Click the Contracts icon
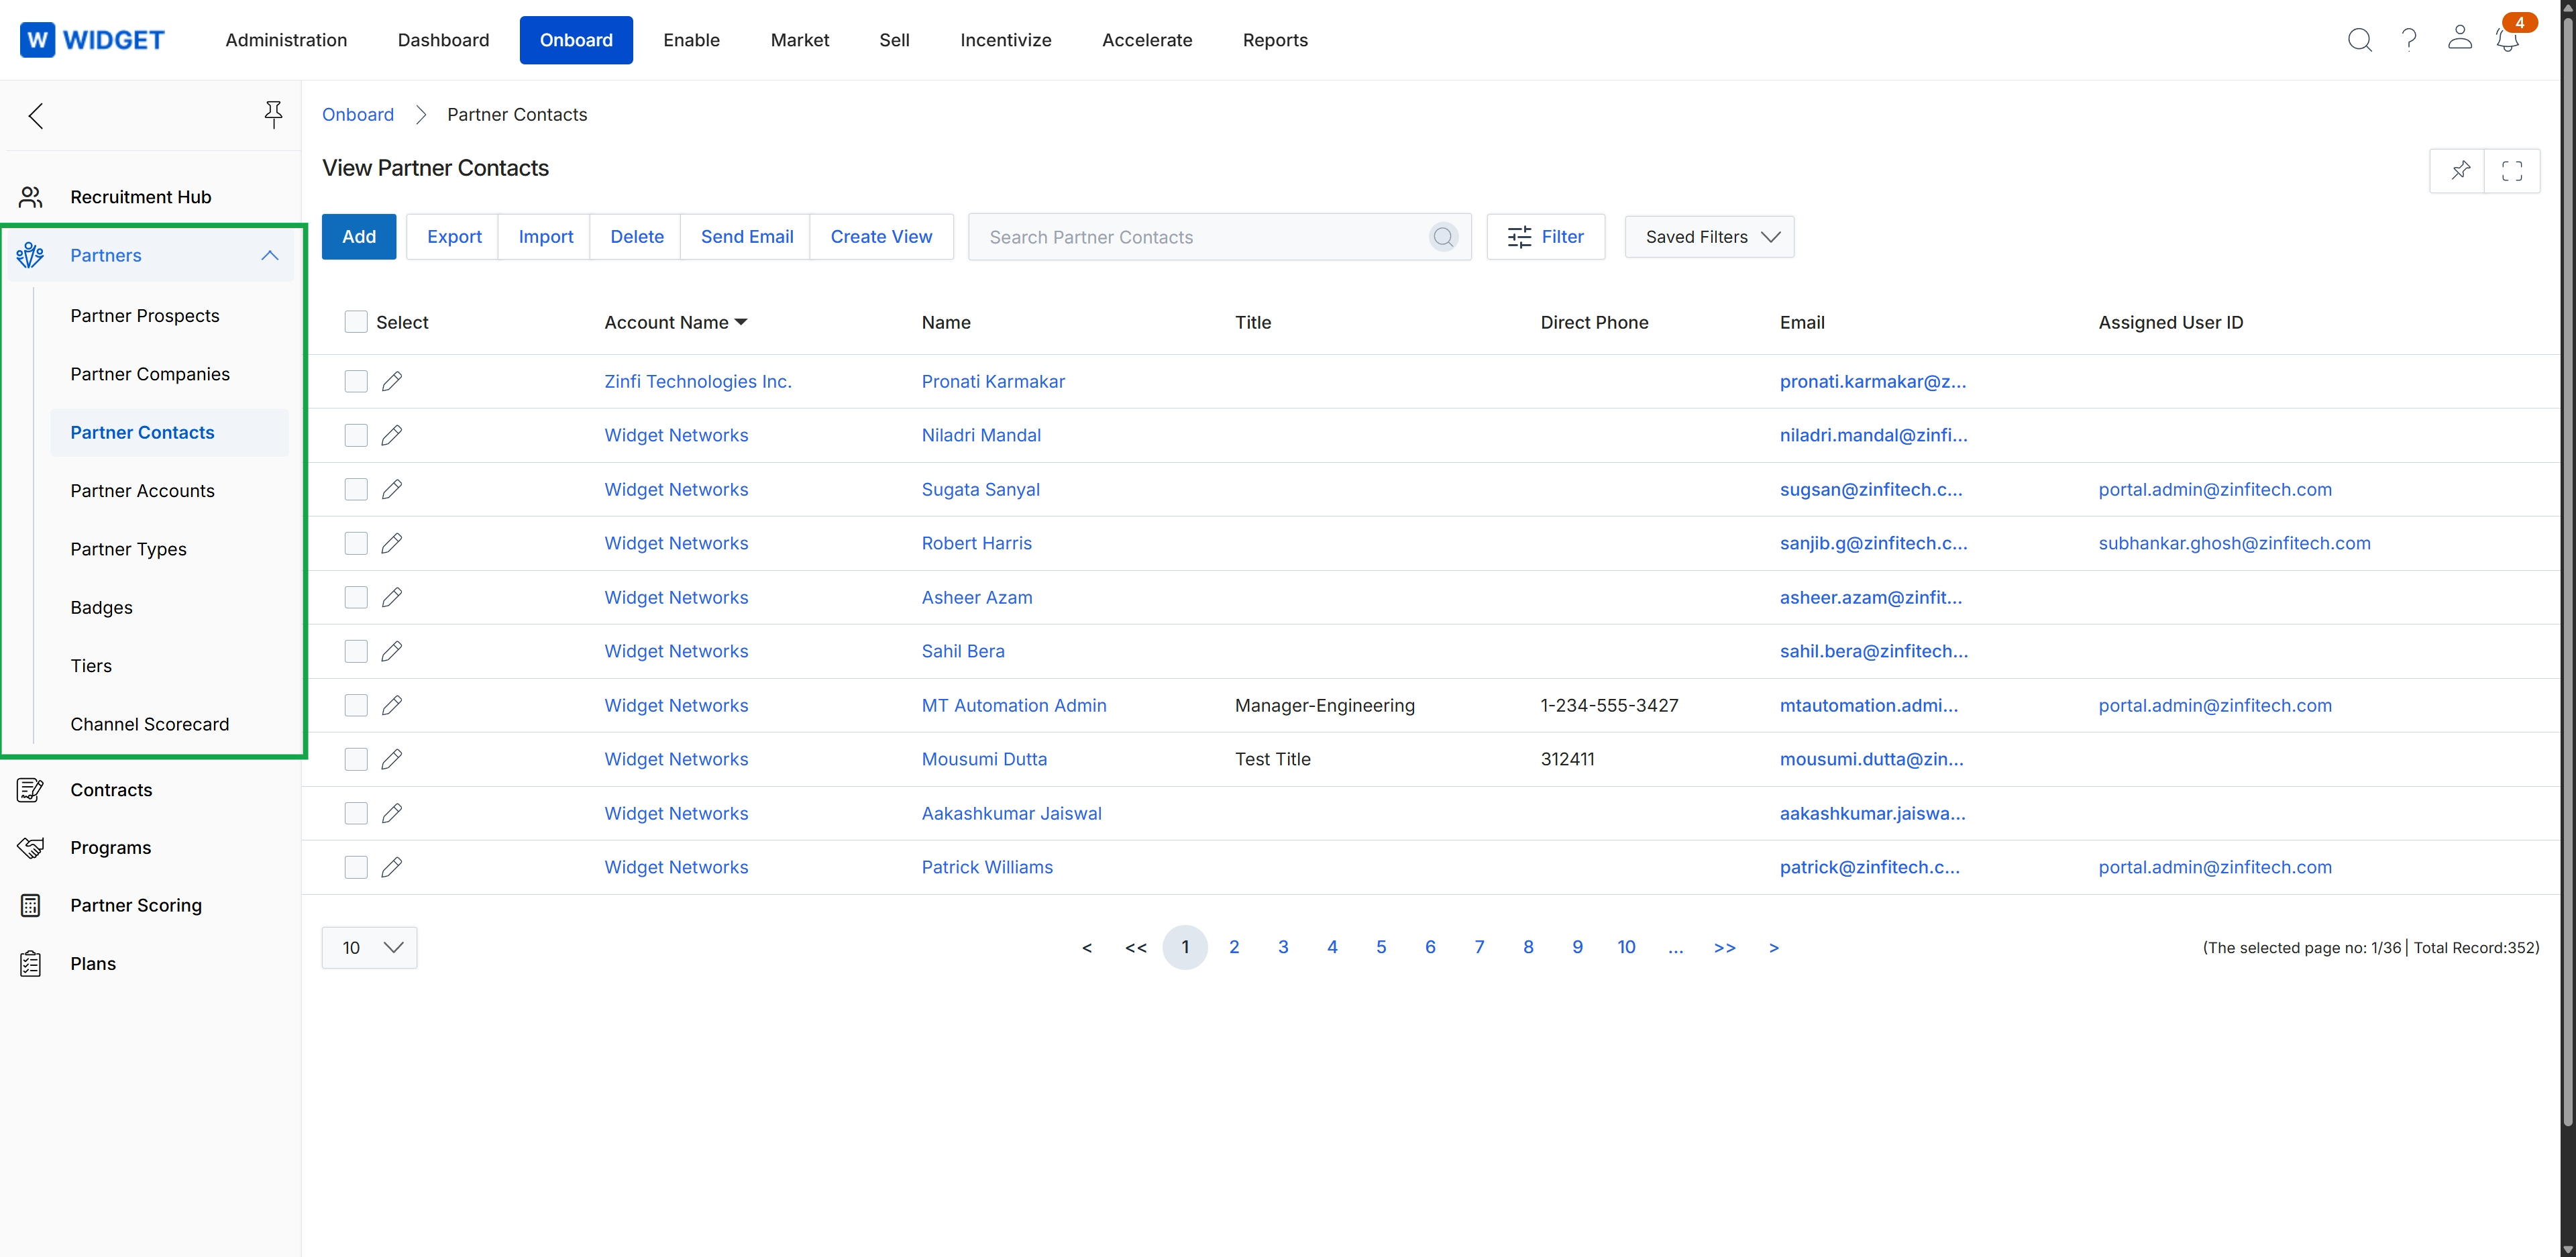This screenshot has height=1257, width=2576. (31, 790)
